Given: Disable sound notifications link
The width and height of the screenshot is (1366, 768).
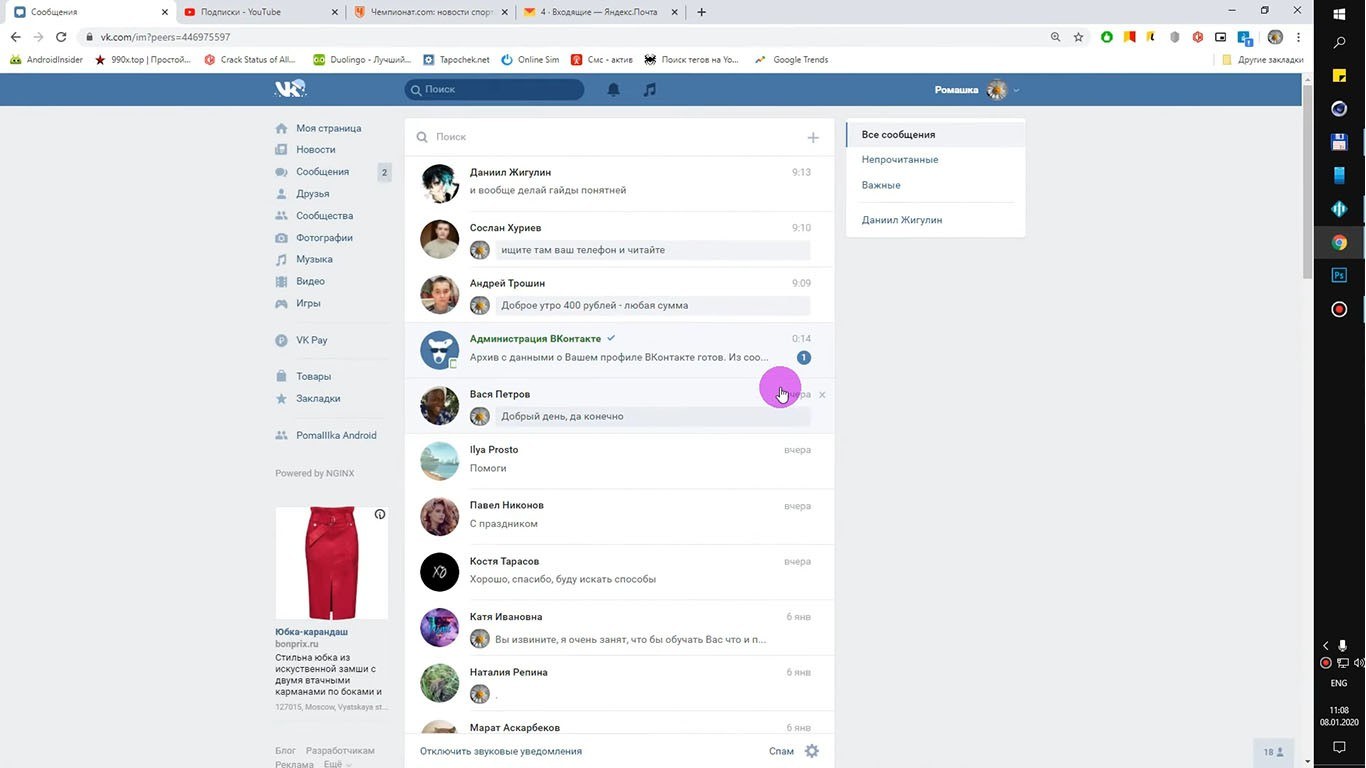Looking at the screenshot, I should tap(500, 751).
